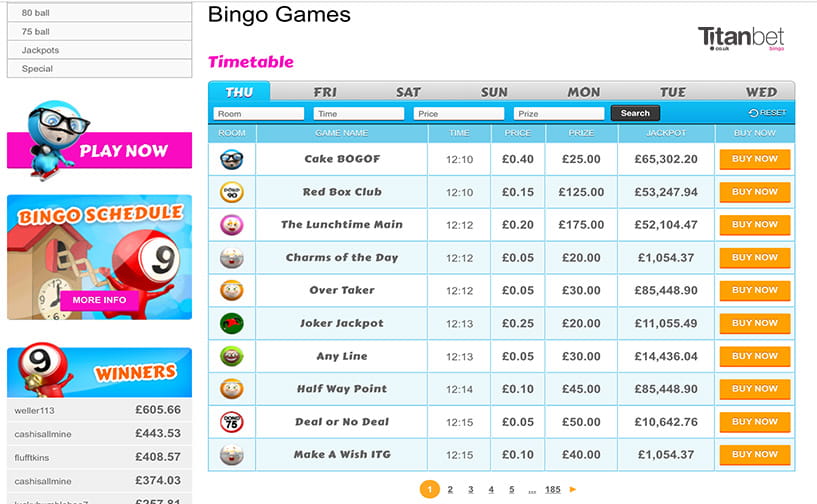Click the black Search button
This screenshot has height=504, width=817.
pos(635,113)
